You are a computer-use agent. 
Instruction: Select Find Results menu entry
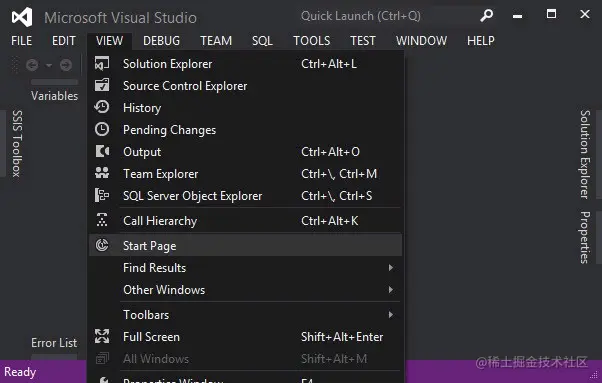(x=245, y=267)
